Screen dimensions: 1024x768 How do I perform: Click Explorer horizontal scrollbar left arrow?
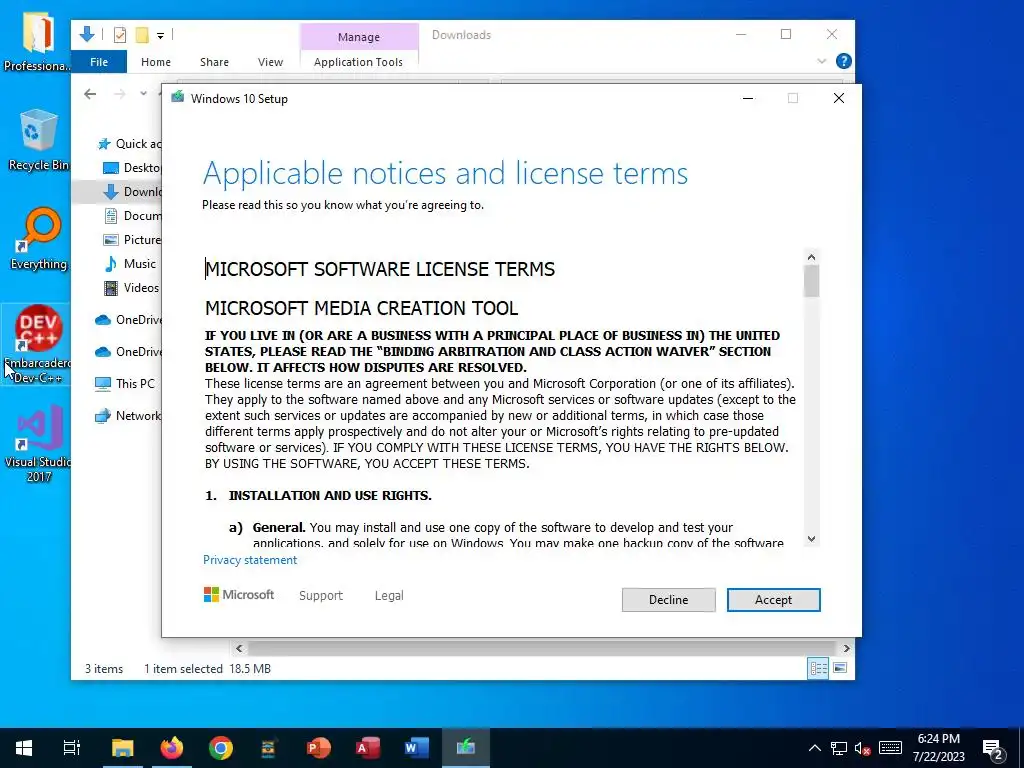239,648
